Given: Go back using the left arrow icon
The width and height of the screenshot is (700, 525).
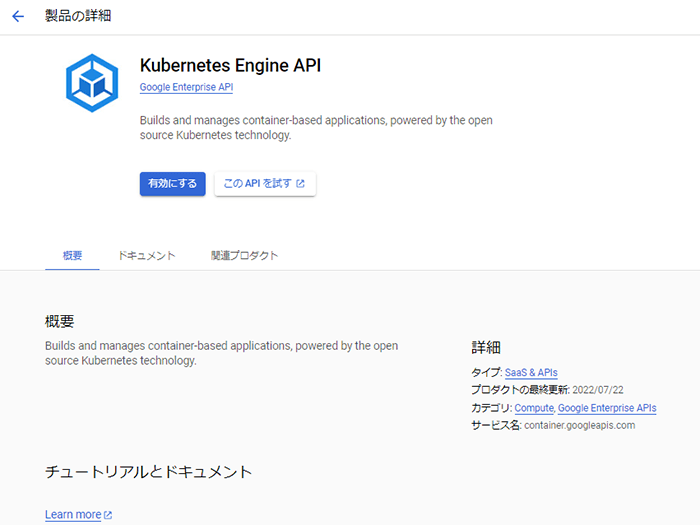Looking at the screenshot, I should pos(18,17).
